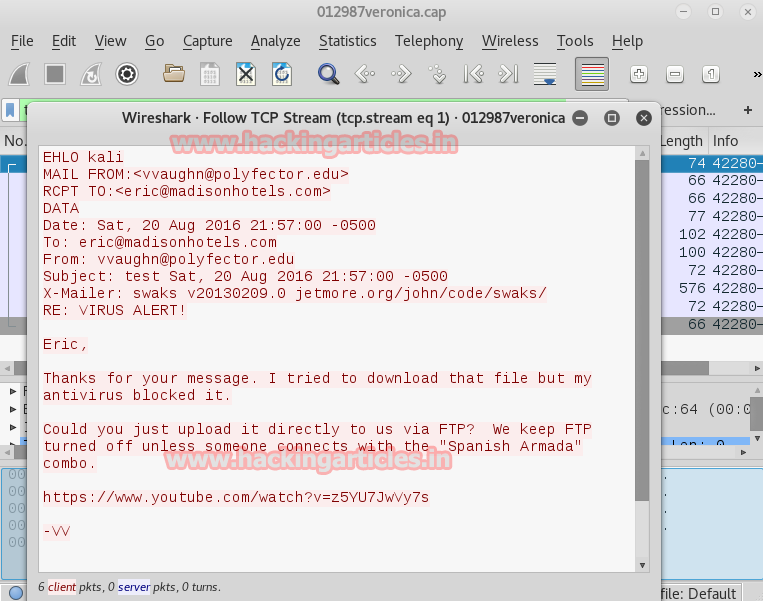Toggle packet colorization rules icon

(592, 74)
